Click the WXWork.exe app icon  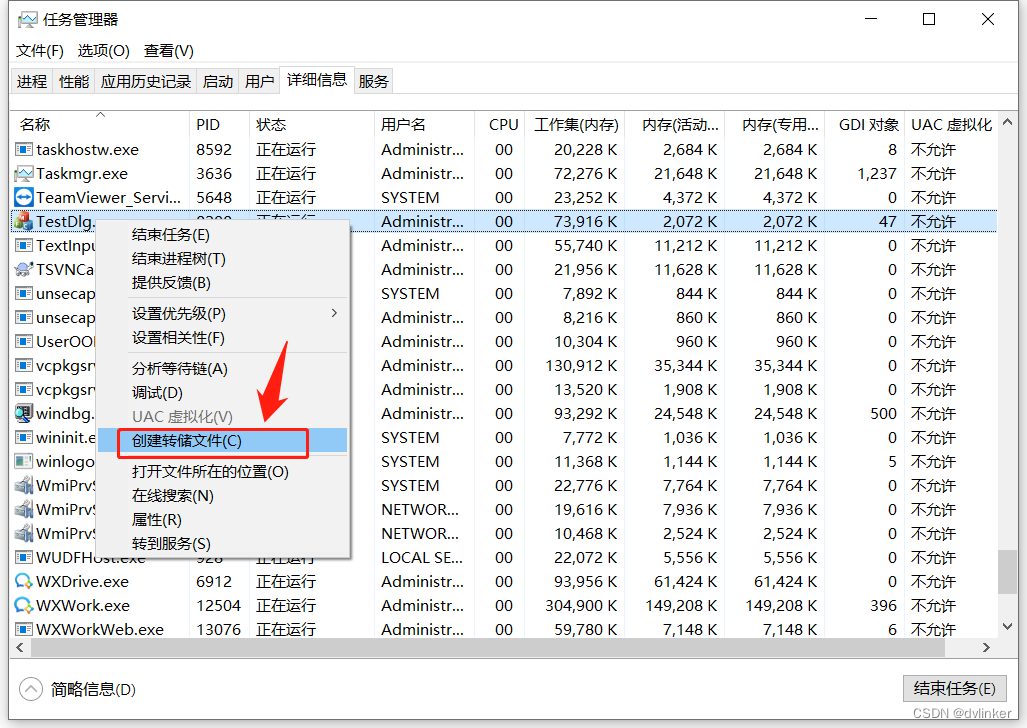(24, 605)
